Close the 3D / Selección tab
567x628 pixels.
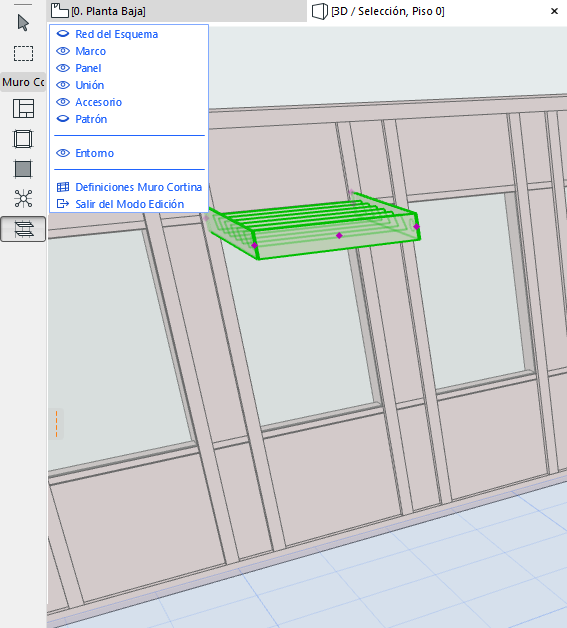pos(554,11)
